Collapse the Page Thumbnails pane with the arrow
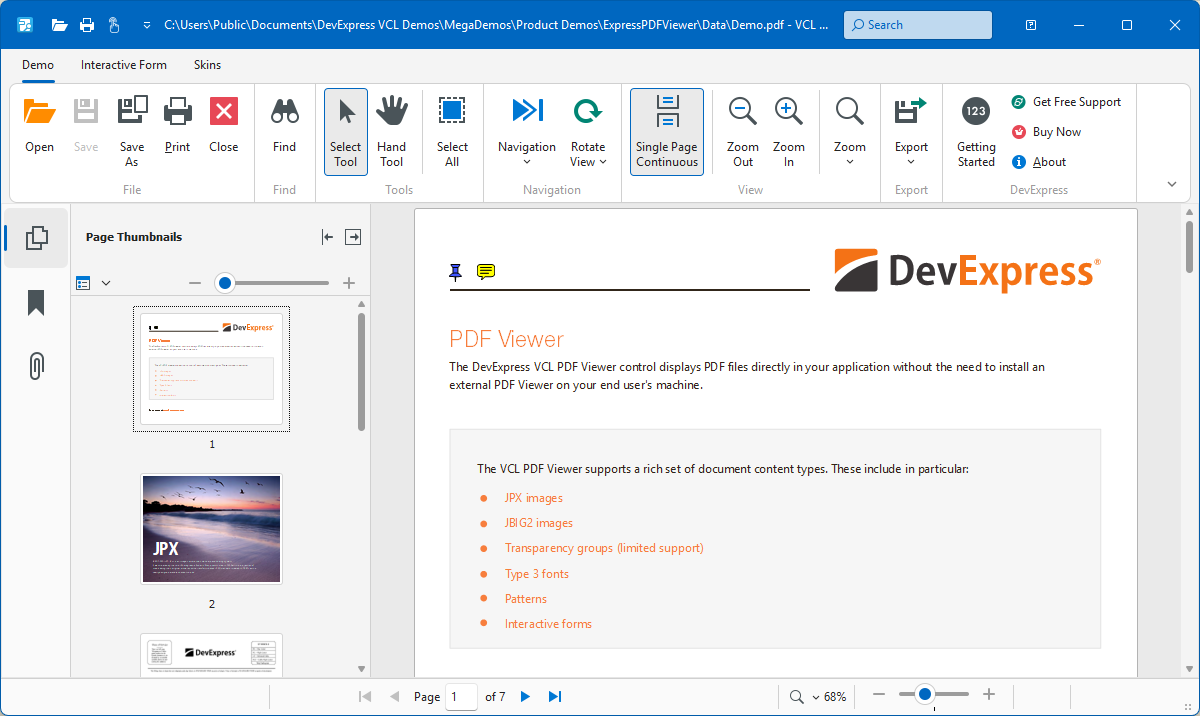This screenshot has width=1200, height=716. point(327,237)
